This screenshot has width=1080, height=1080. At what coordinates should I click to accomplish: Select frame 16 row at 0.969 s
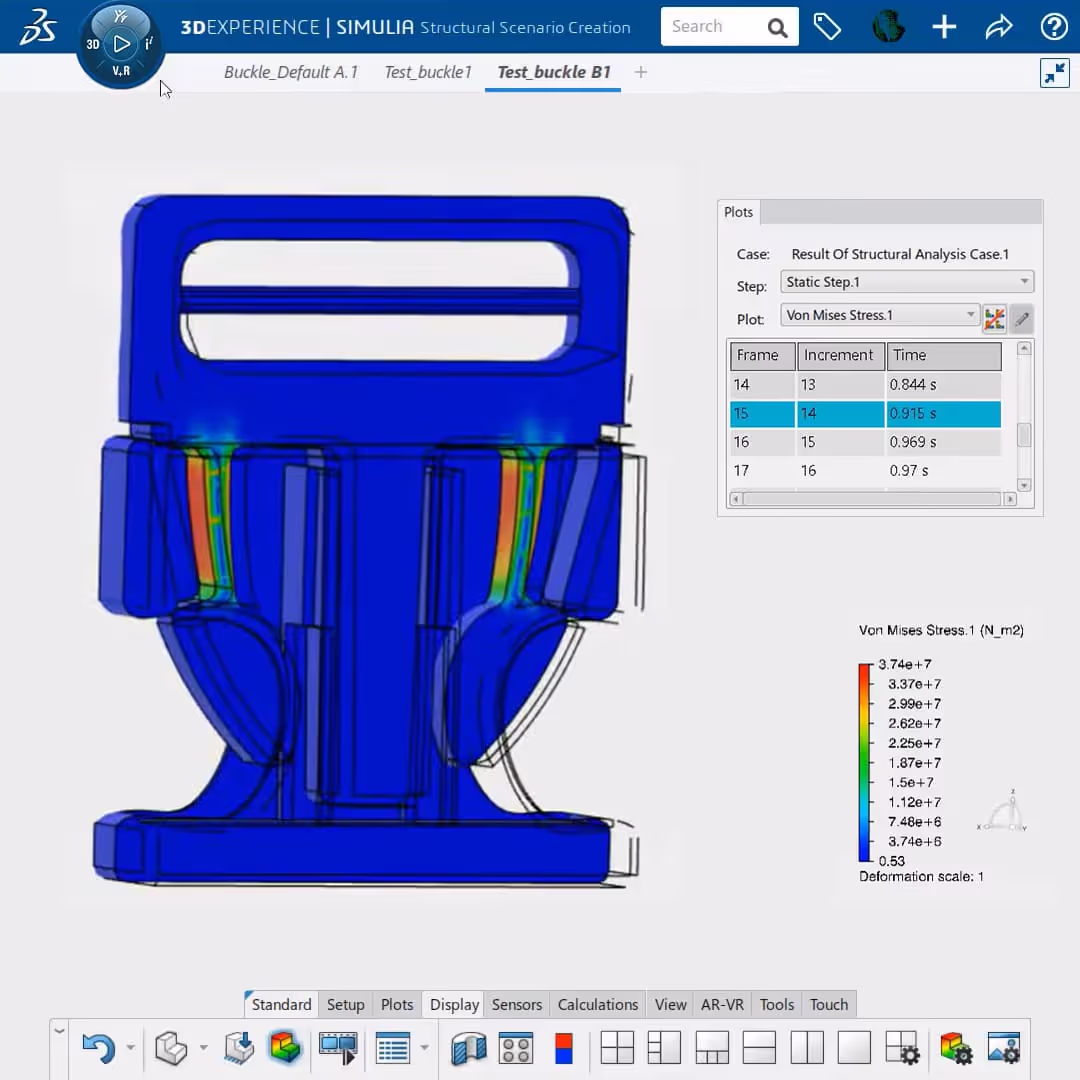point(865,442)
